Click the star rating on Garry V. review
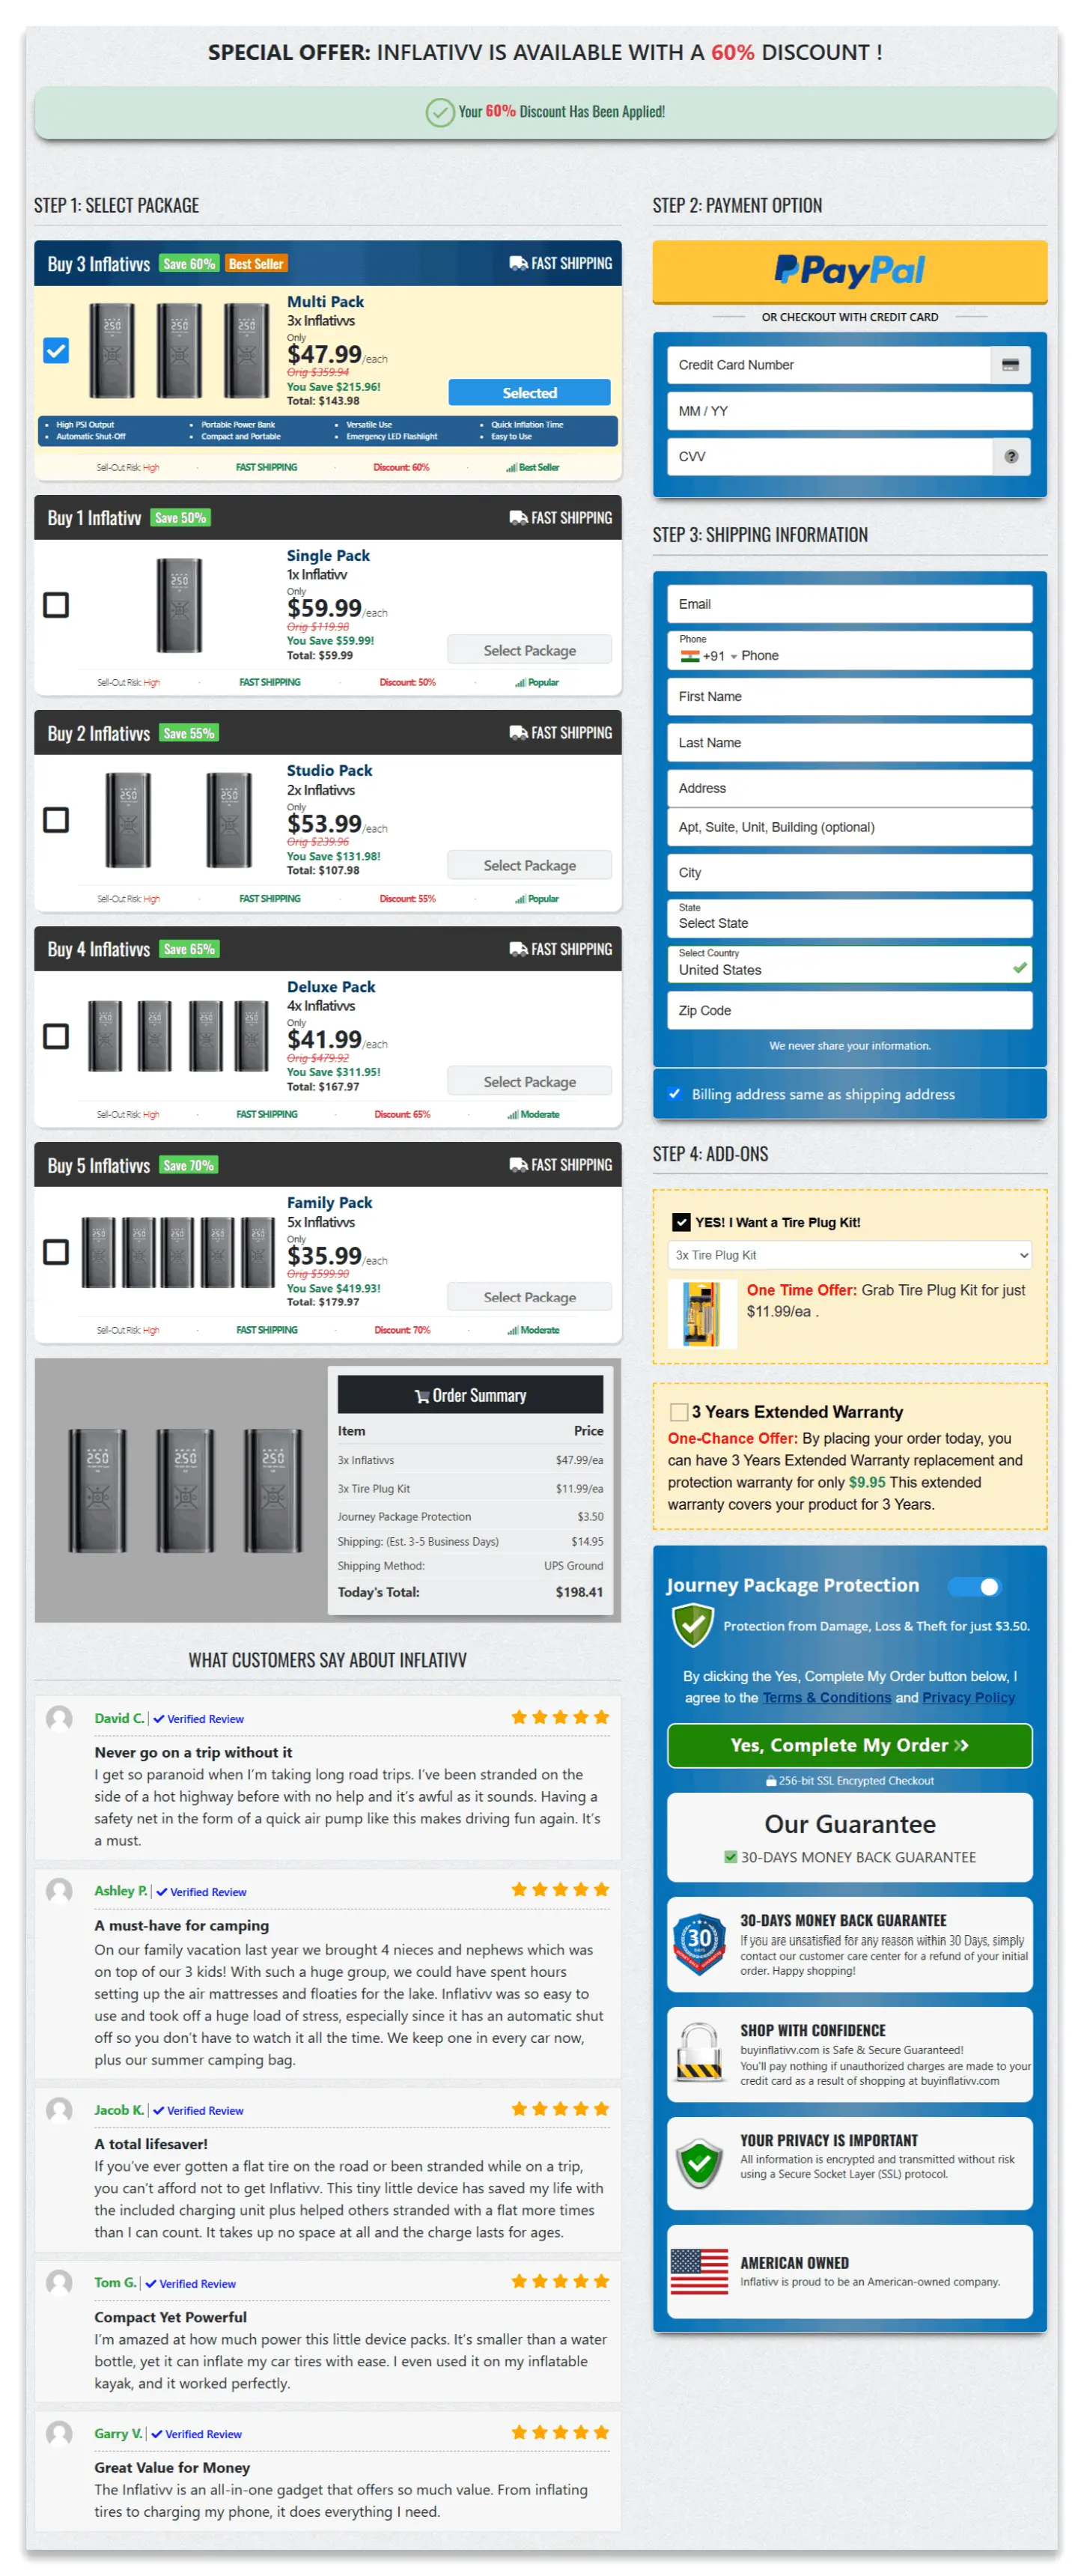Viewport: 1084px width, 2576px height. pyautogui.click(x=560, y=2433)
